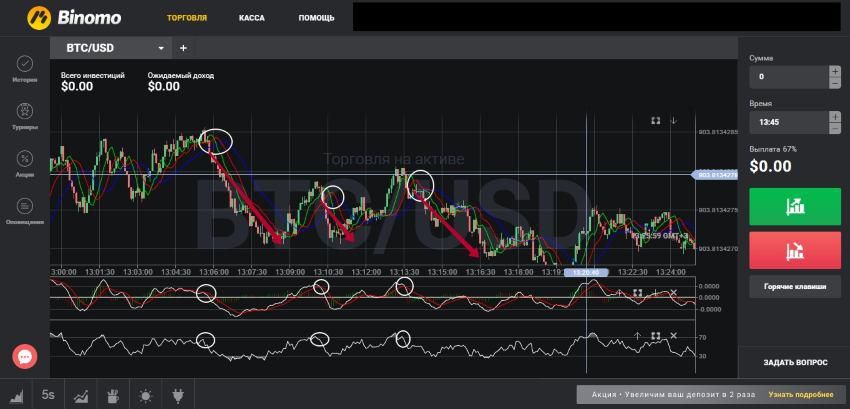Toggle light theme sun icon

pos(145,395)
